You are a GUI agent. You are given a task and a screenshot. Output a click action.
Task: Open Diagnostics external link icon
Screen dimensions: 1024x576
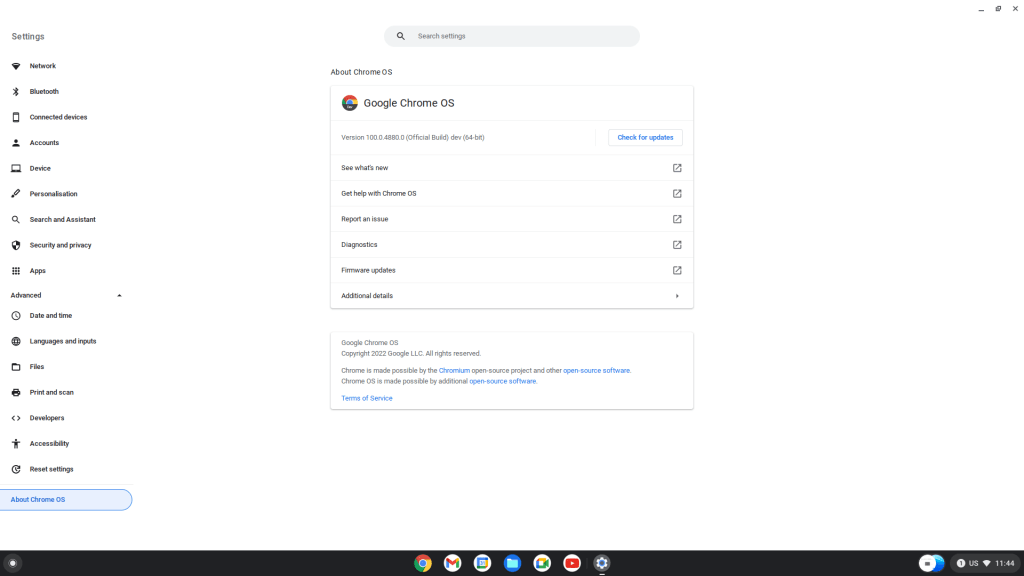click(x=677, y=245)
